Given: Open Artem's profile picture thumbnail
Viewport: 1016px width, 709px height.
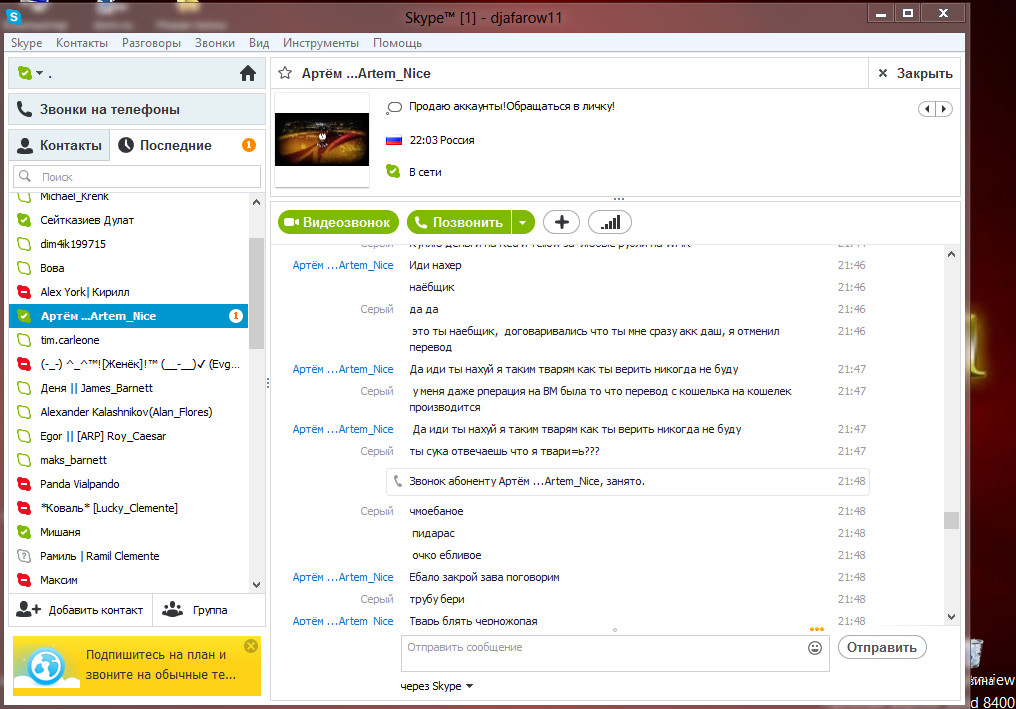Looking at the screenshot, I should [322, 139].
